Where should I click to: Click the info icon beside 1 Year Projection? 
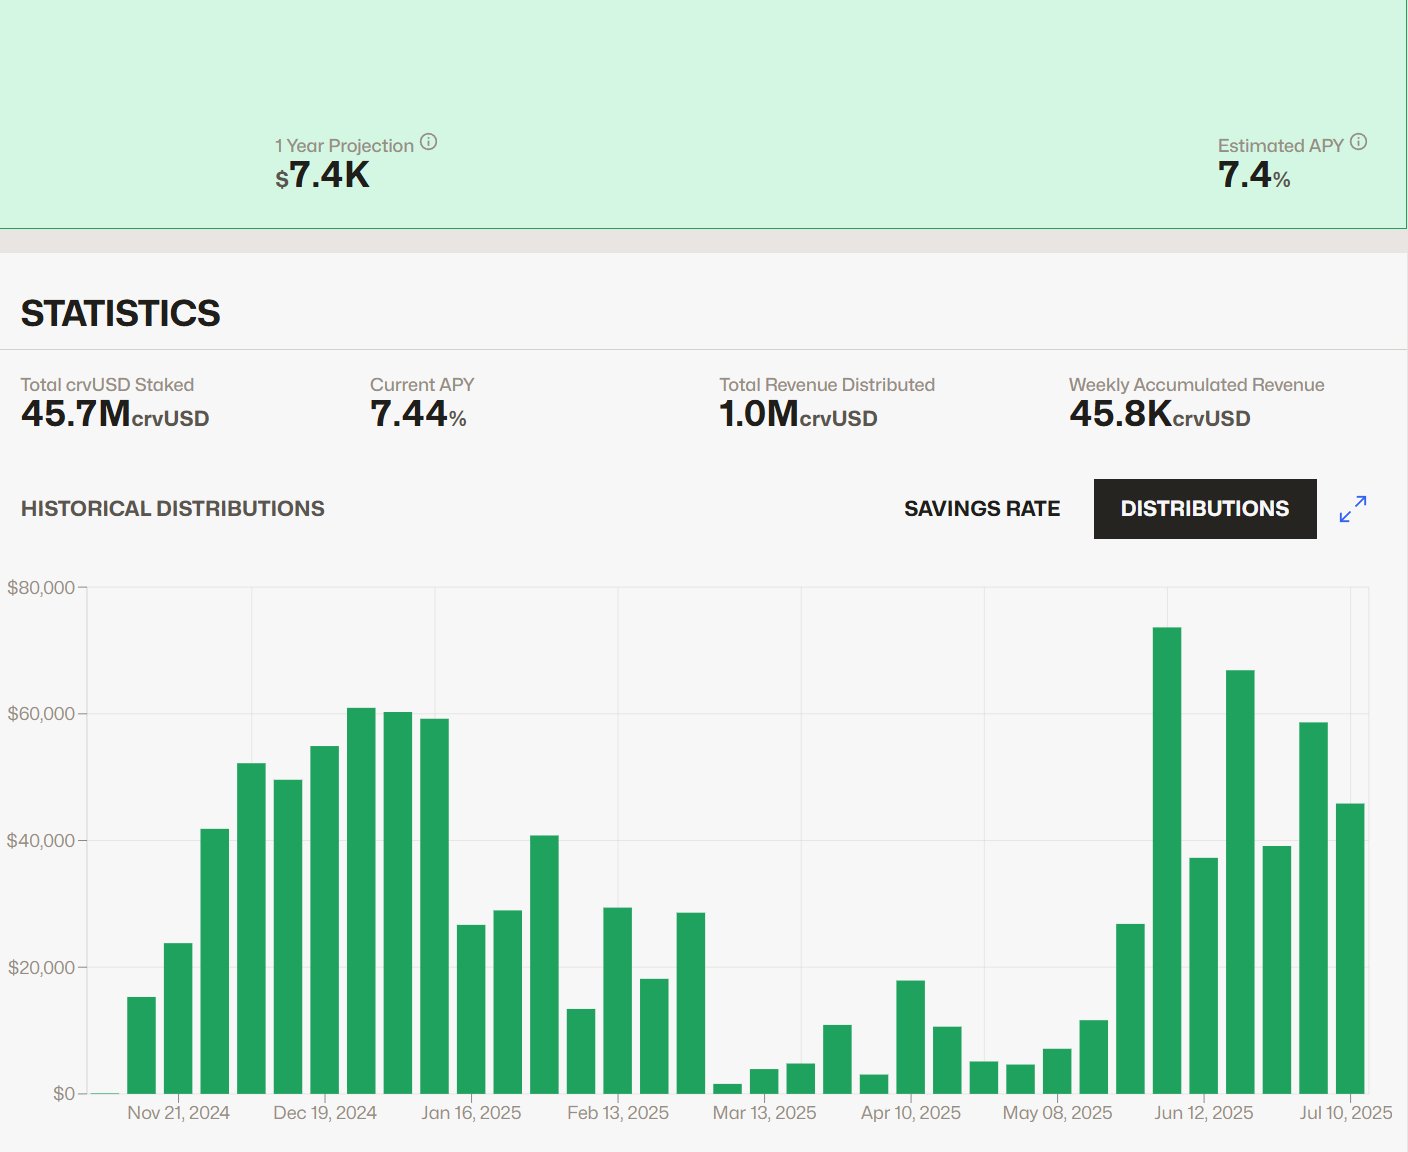tap(428, 142)
